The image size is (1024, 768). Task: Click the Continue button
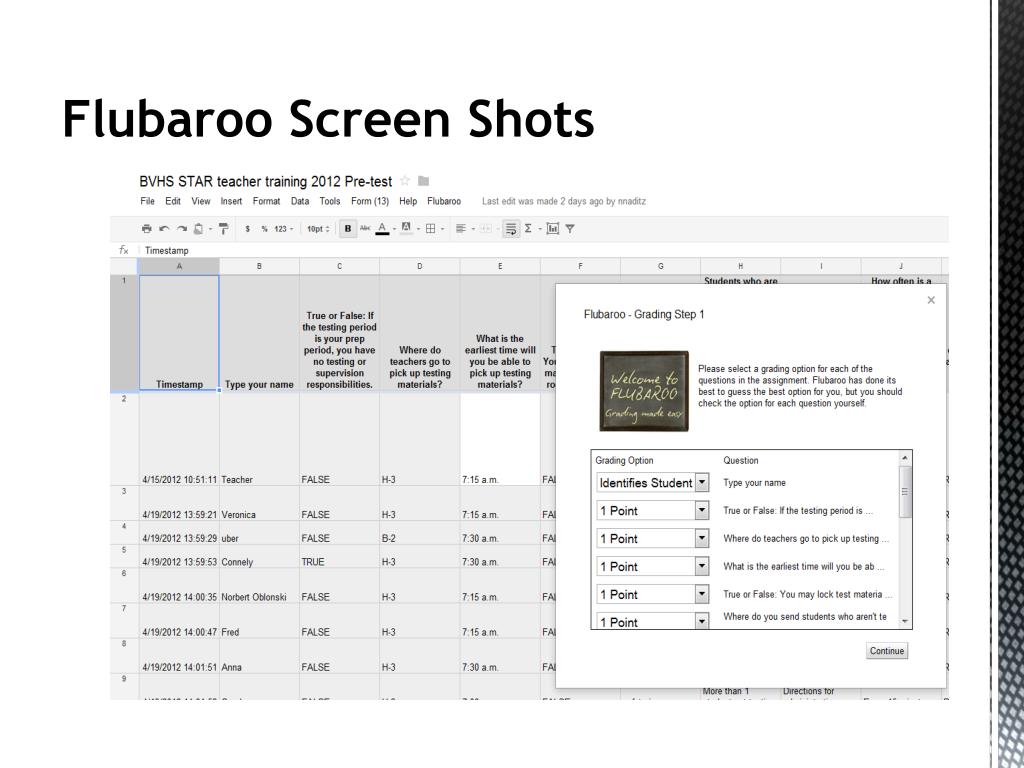[x=886, y=651]
